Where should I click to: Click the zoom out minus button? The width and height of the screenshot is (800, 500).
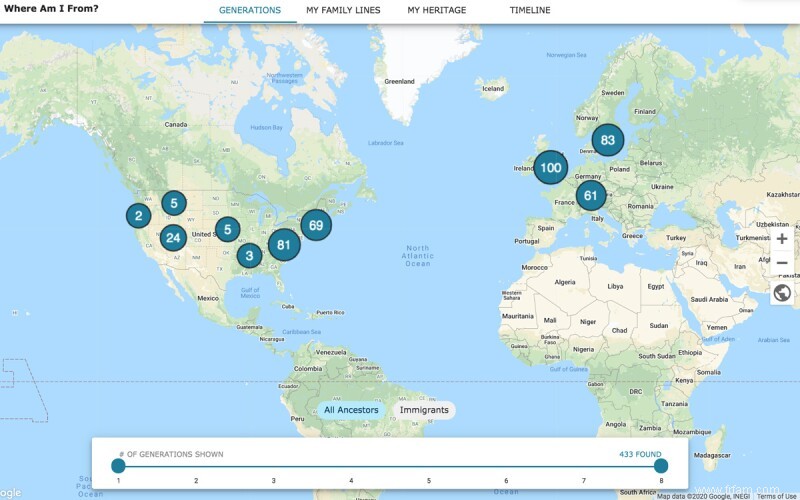click(x=782, y=263)
